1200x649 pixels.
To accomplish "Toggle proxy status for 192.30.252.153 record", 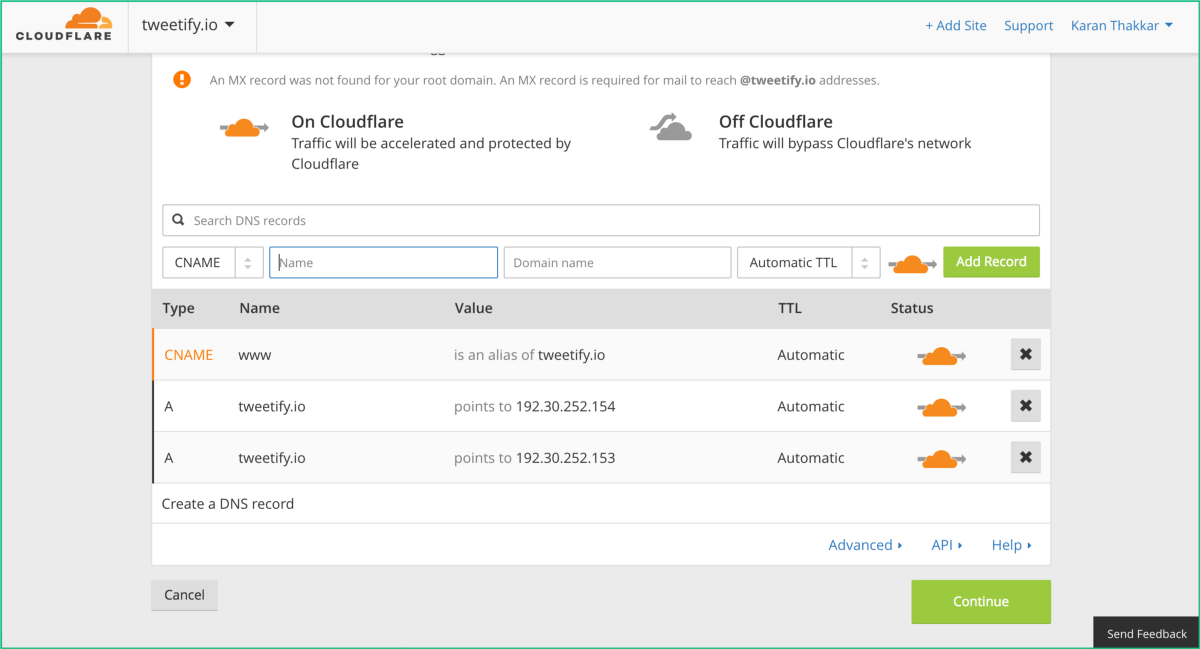I will tap(941, 458).
